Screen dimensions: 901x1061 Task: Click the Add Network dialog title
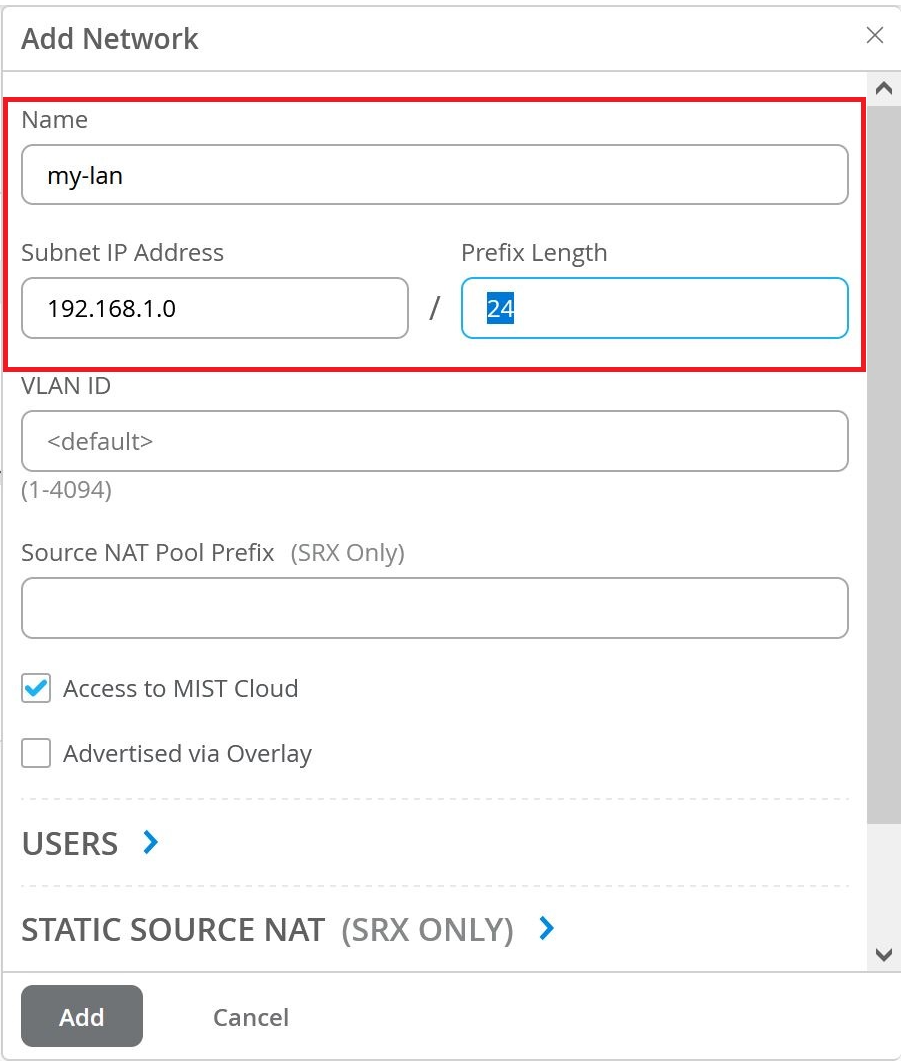tap(110, 38)
